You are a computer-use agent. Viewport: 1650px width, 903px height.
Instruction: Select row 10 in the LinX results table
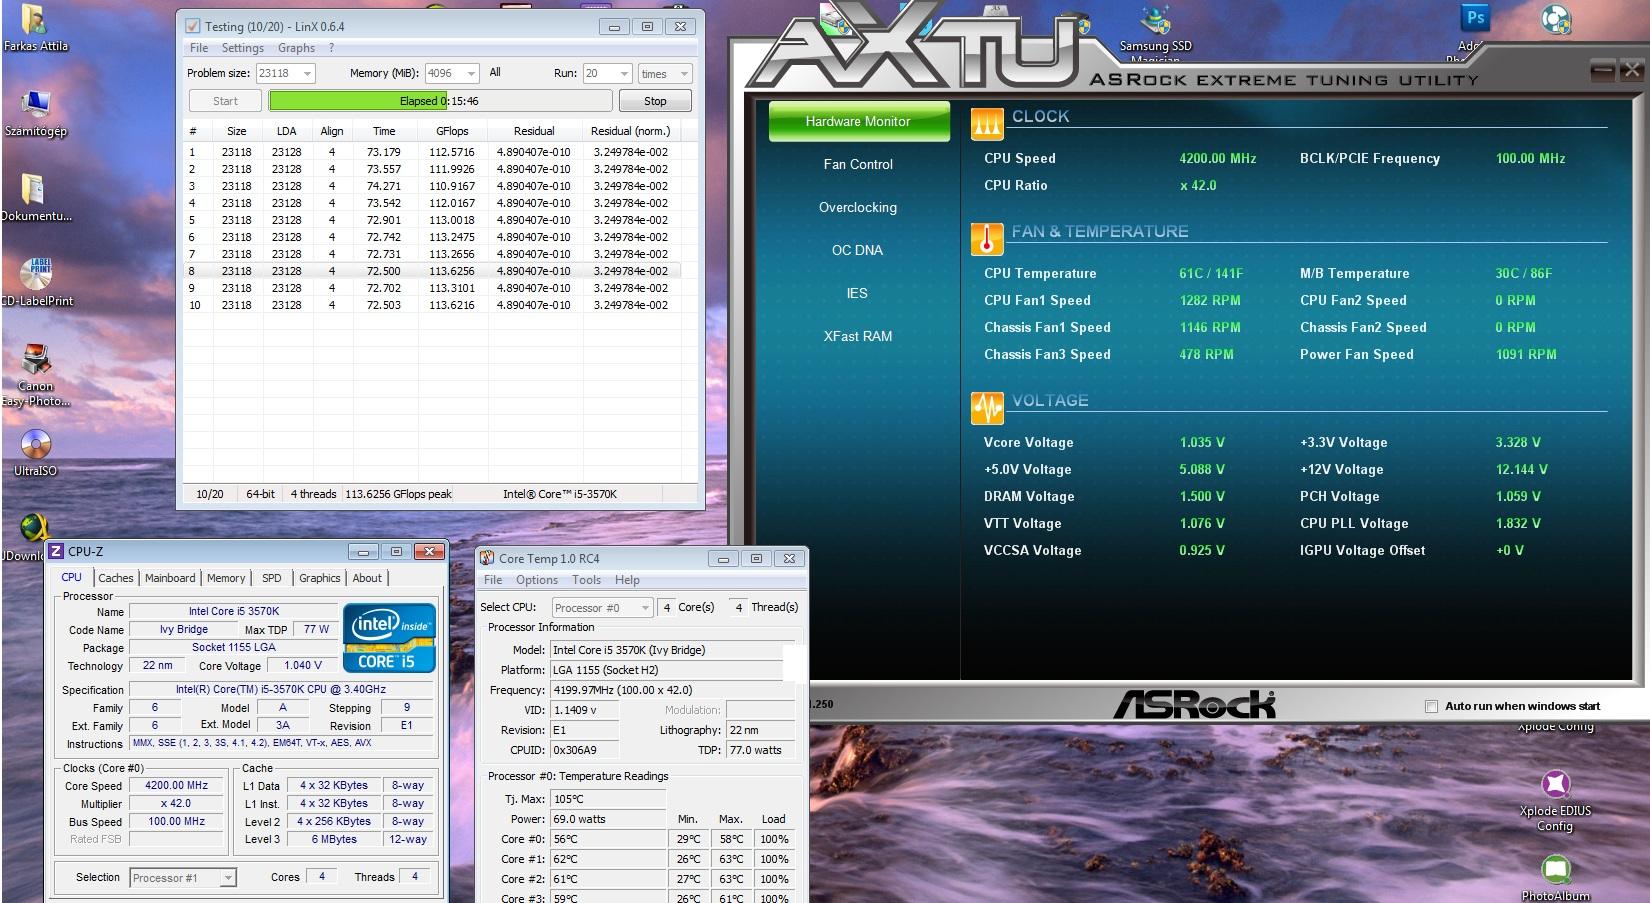432,305
